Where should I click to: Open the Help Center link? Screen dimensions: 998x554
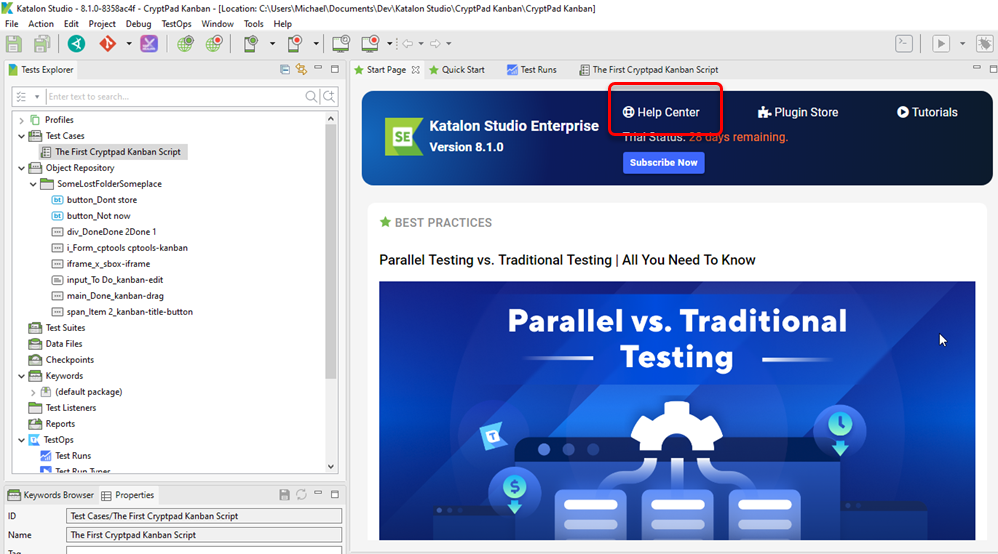pos(661,112)
